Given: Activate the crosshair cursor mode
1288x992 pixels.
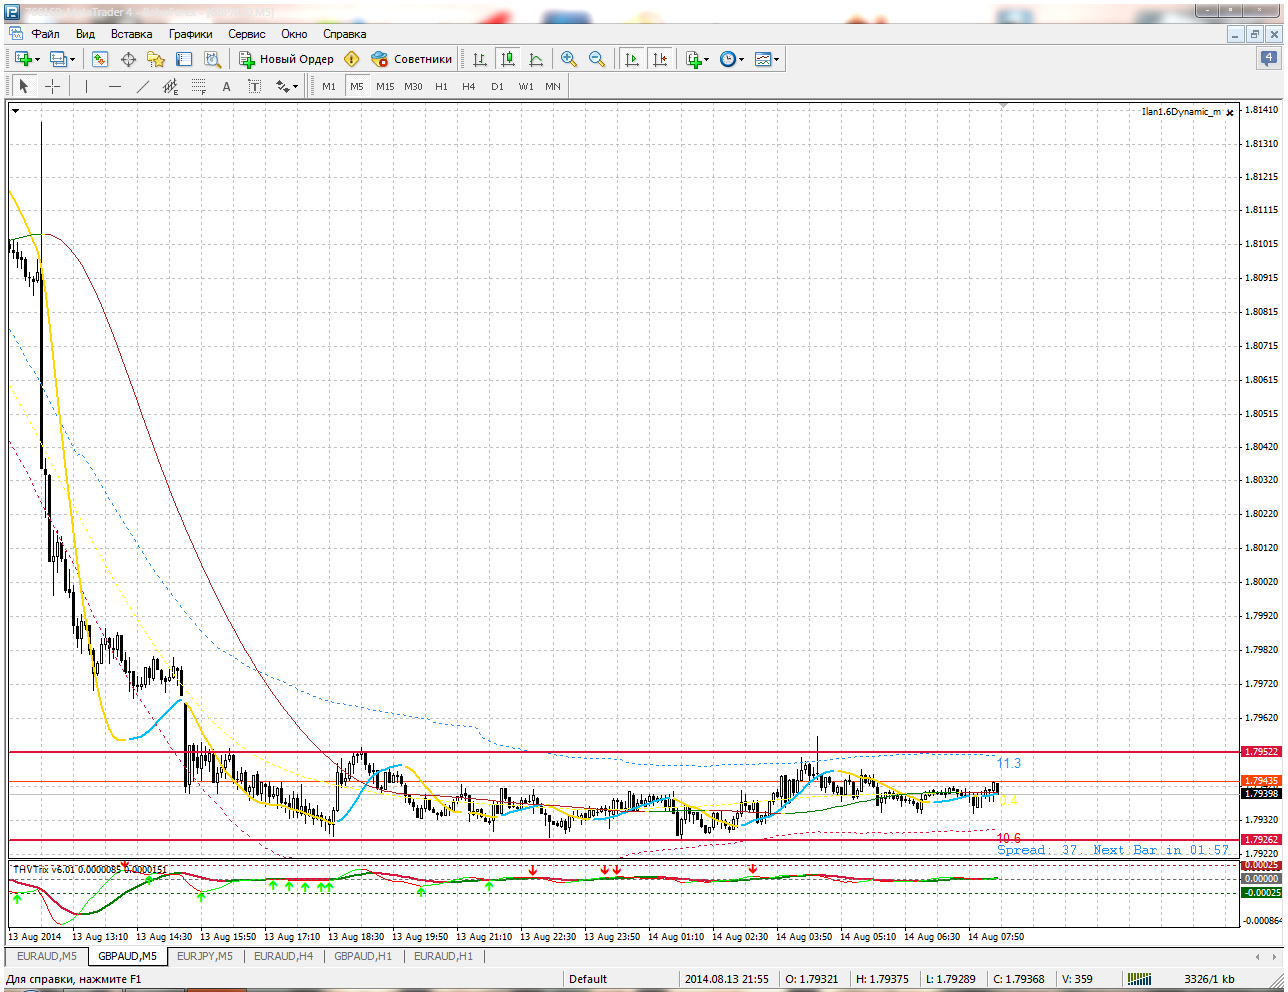Looking at the screenshot, I should [52, 86].
